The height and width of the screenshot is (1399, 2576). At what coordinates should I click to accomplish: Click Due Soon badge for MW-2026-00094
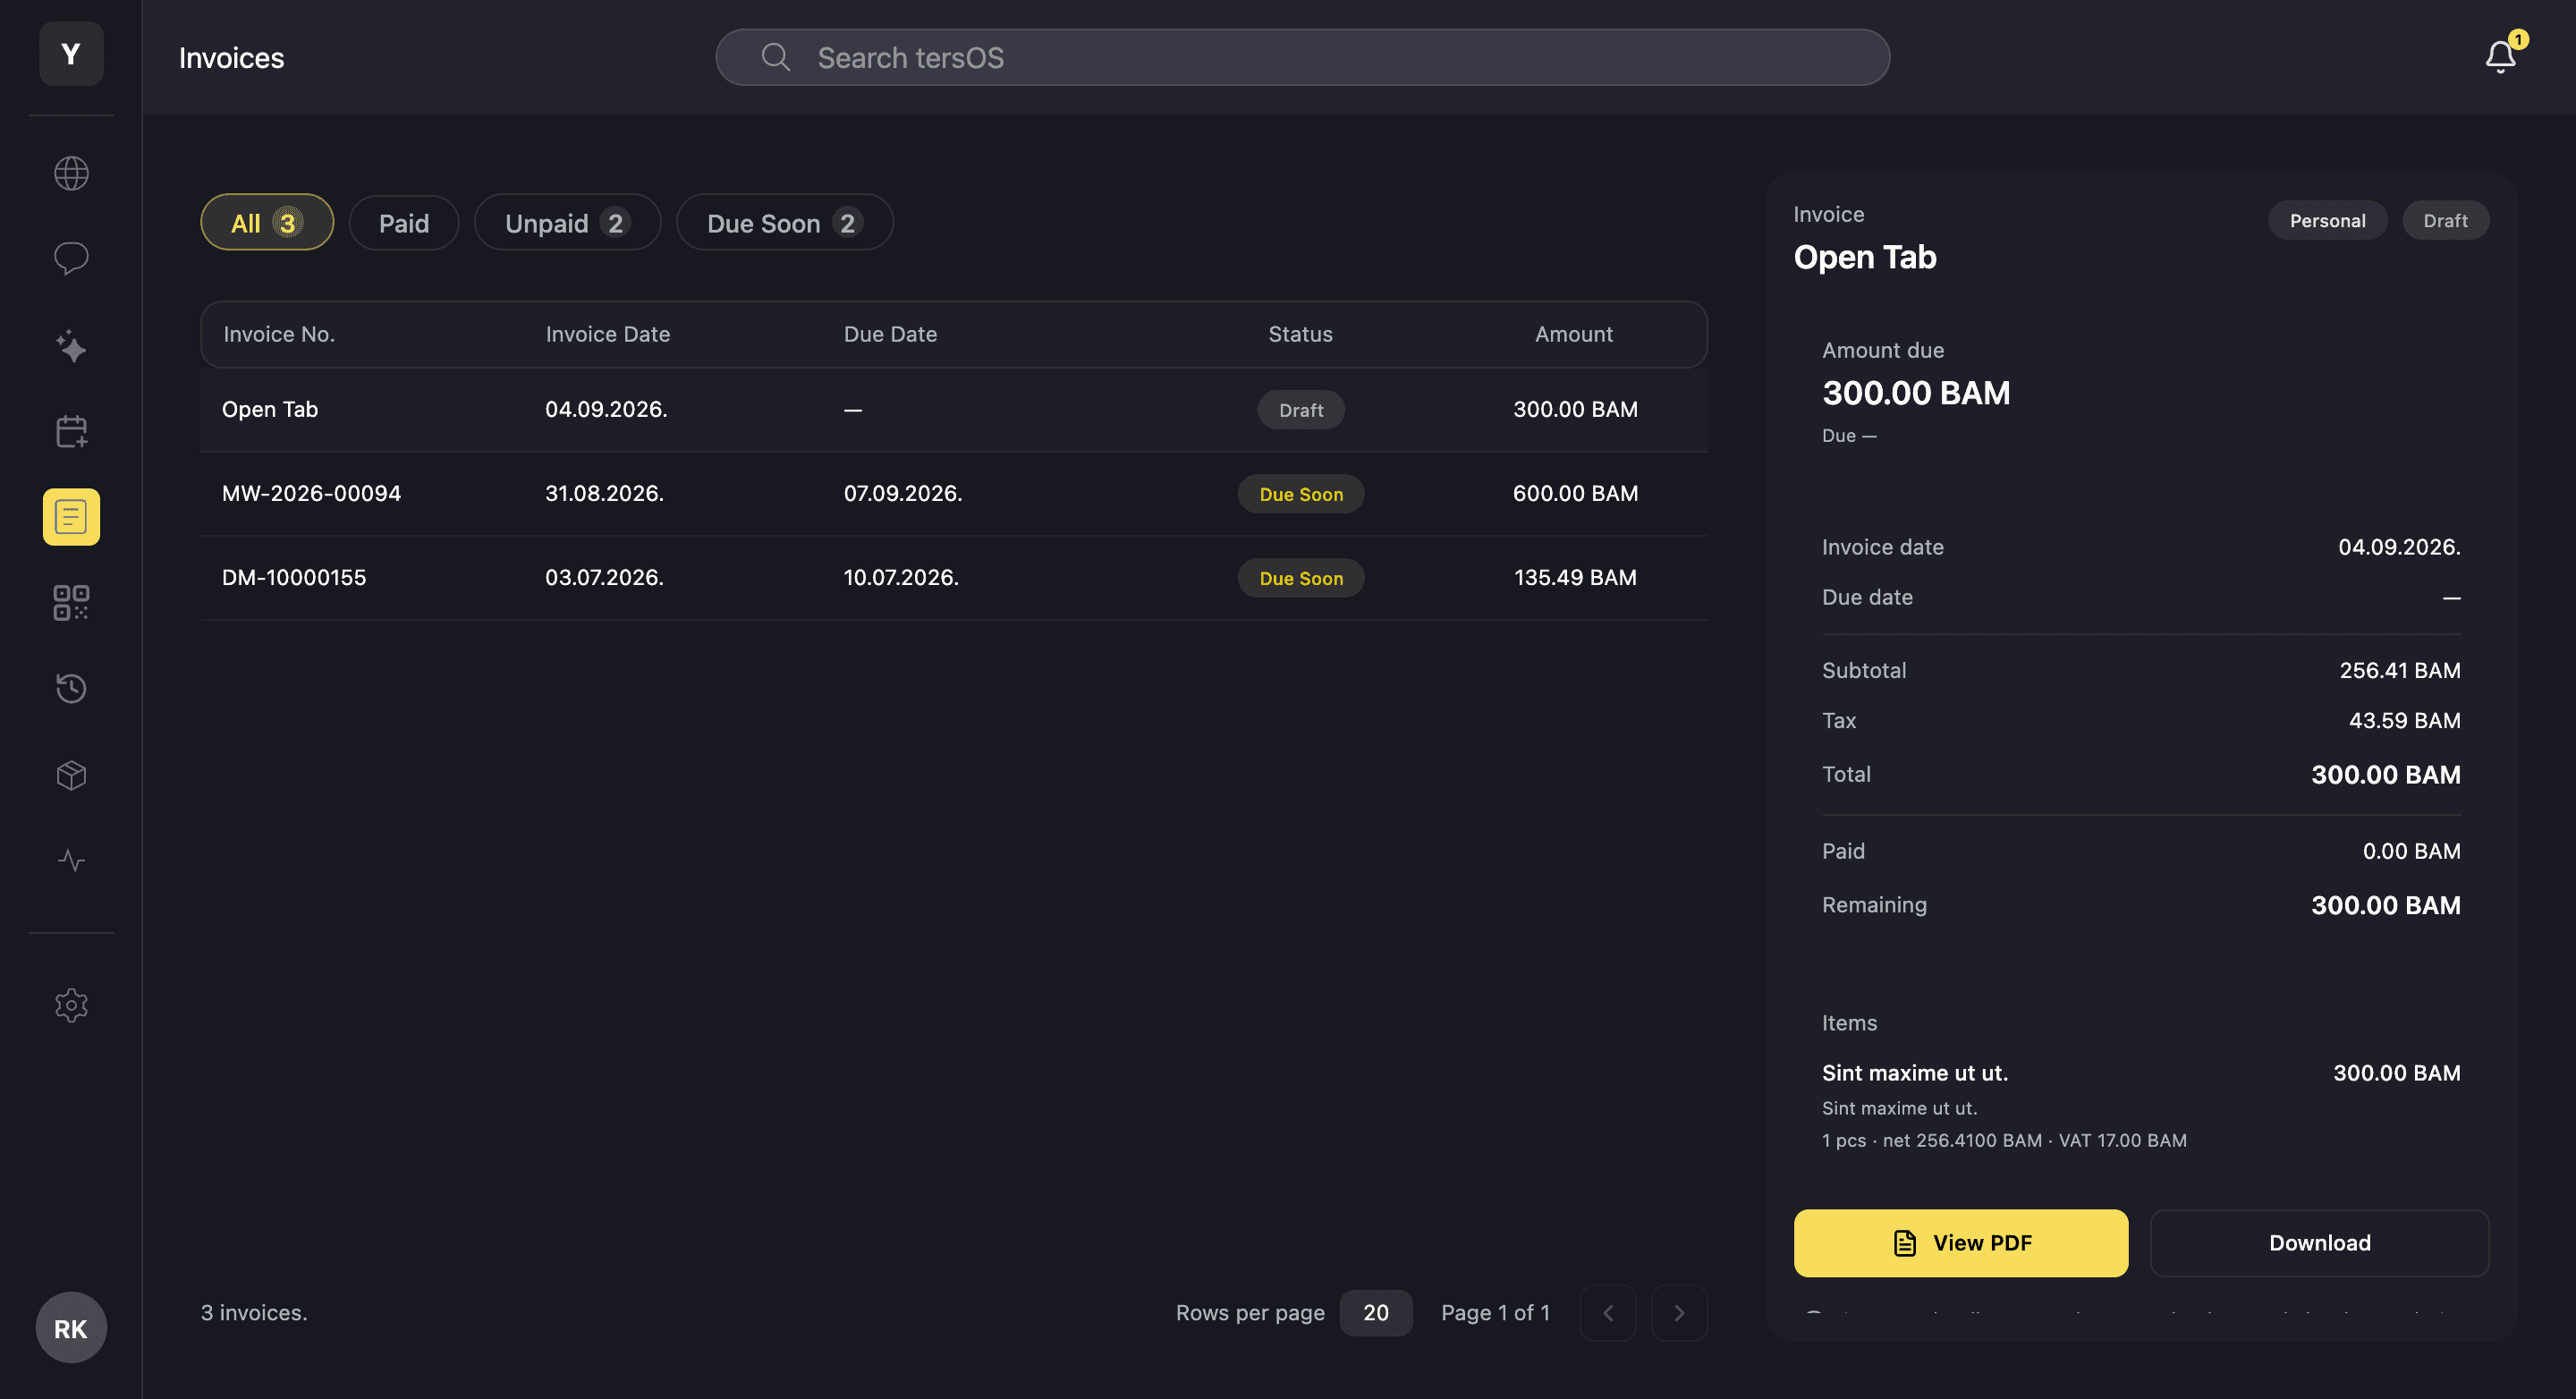pos(1301,494)
